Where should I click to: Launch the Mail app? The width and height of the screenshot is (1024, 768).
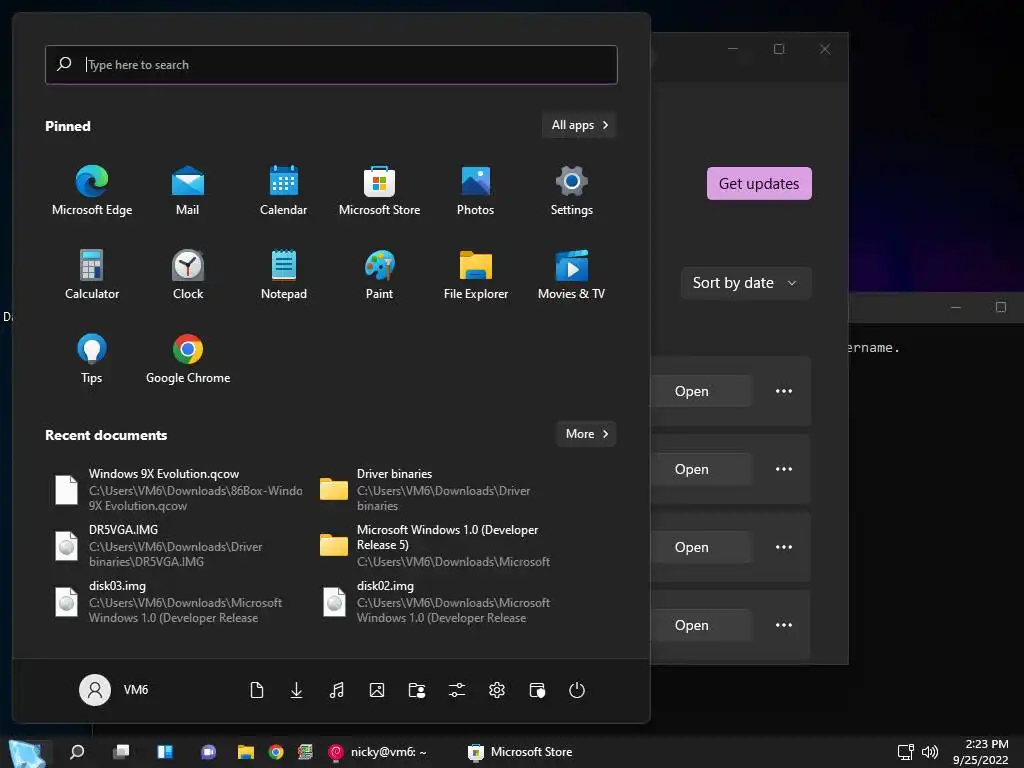coord(187,190)
